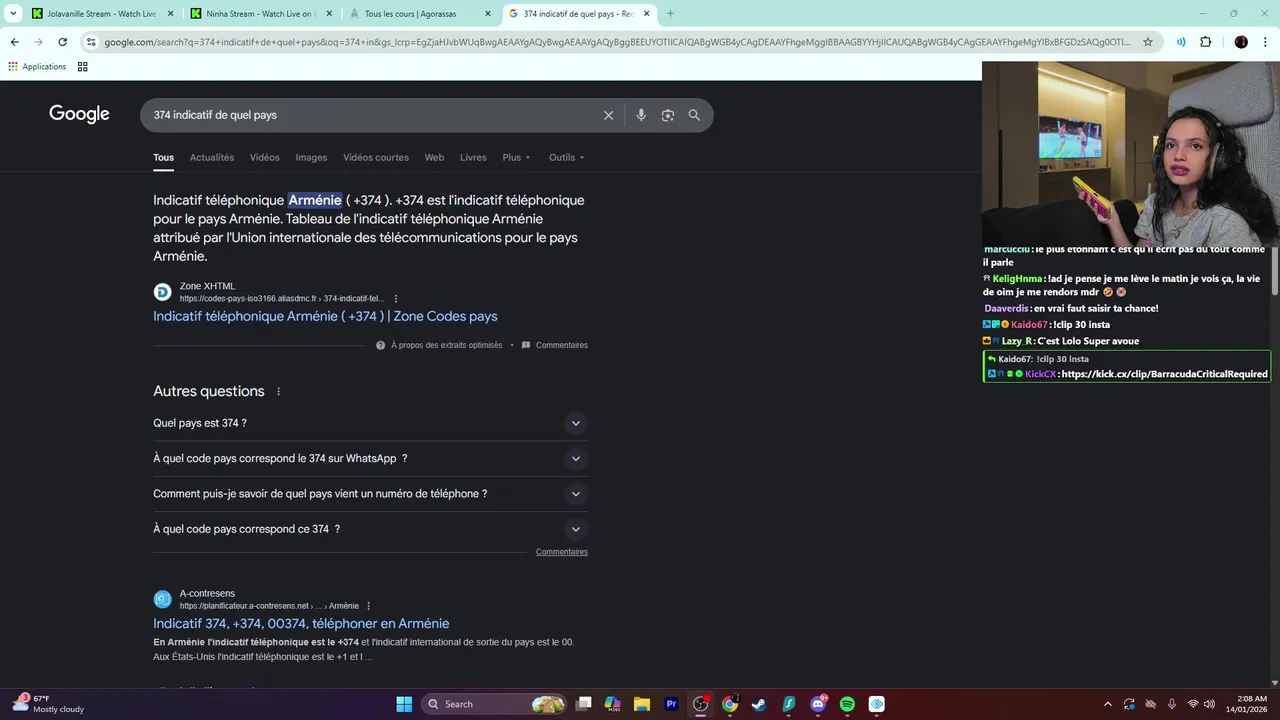Click the stream chat scrollbar
Viewport: 1280px width, 720px height.
tap(1274, 270)
